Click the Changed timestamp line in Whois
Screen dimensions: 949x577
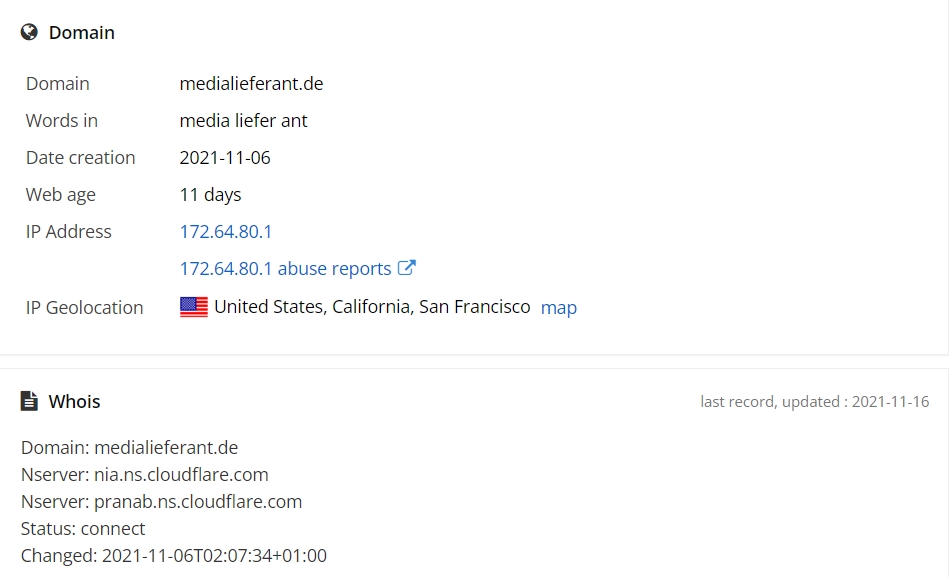(x=174, y=556)
